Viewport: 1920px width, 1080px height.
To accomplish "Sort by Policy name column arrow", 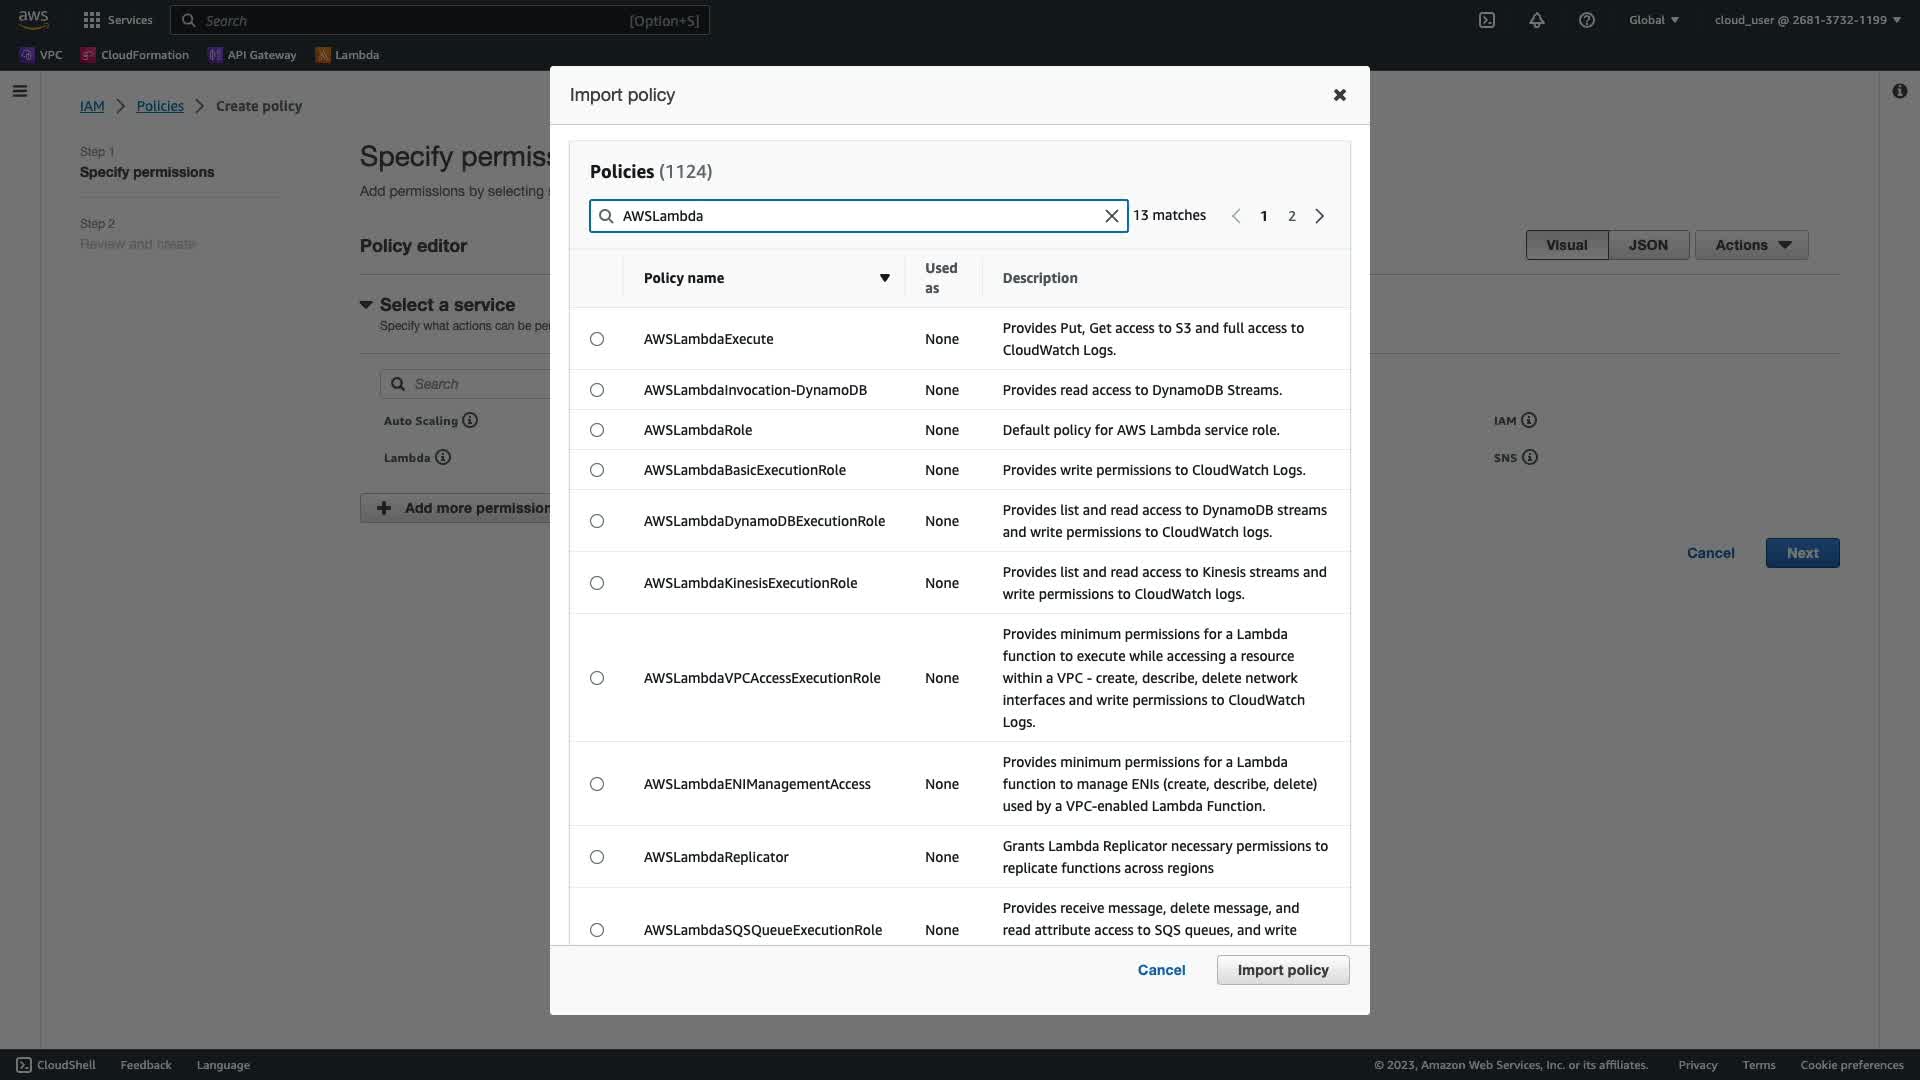I will pos(884,278).
